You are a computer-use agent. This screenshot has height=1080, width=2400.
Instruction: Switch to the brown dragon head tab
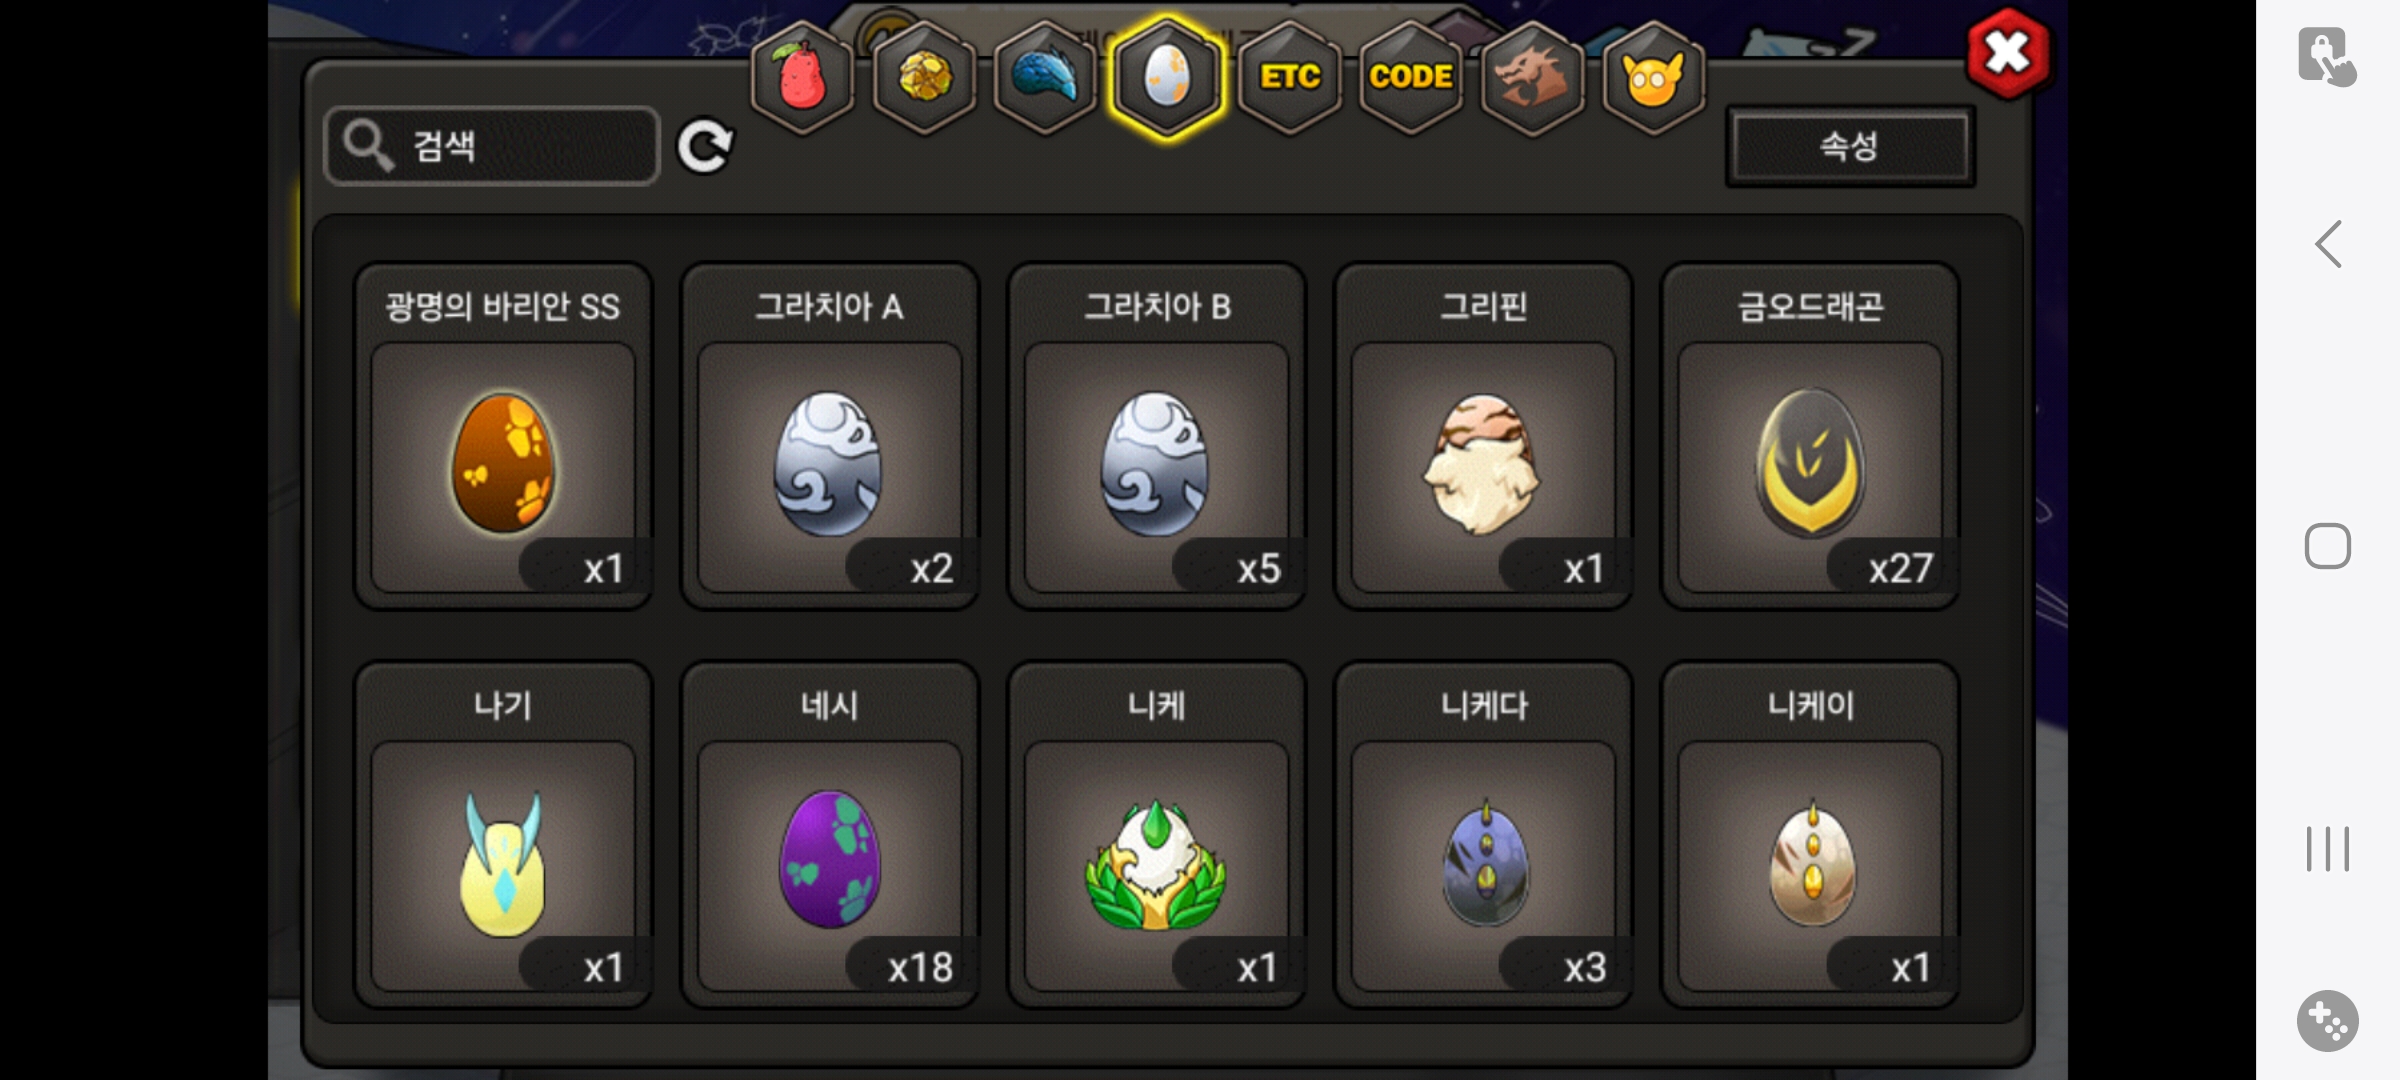[x=1532, y=77]
